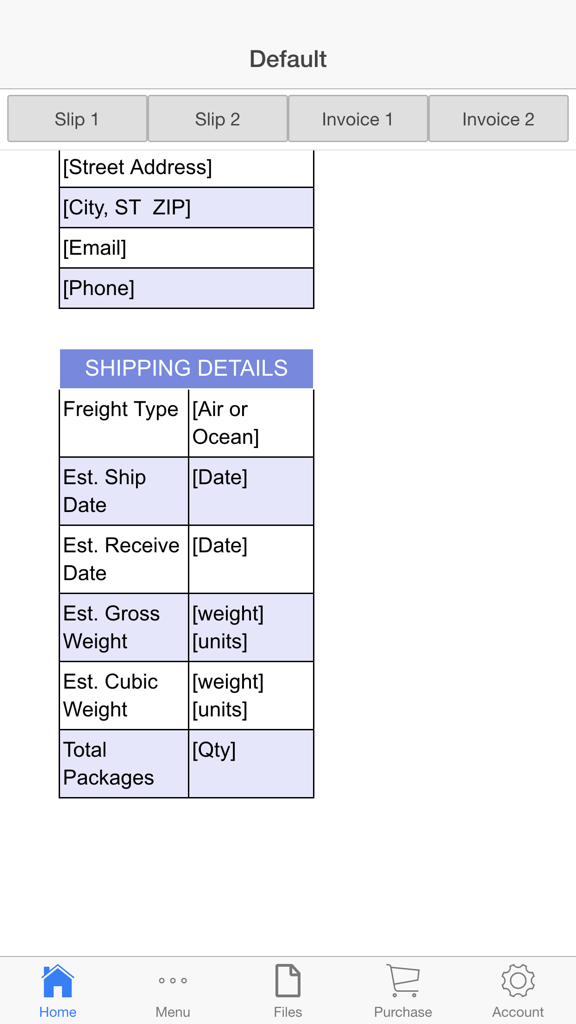Switch to the Invoice 2 tab
576x1024 pixels.
[498, 118]
